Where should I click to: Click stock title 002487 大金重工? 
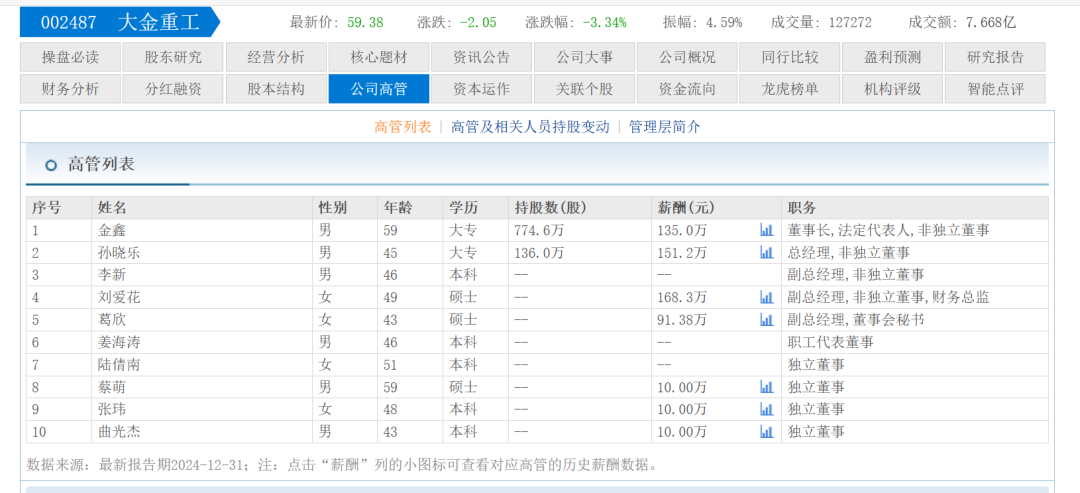click(120, 23)
